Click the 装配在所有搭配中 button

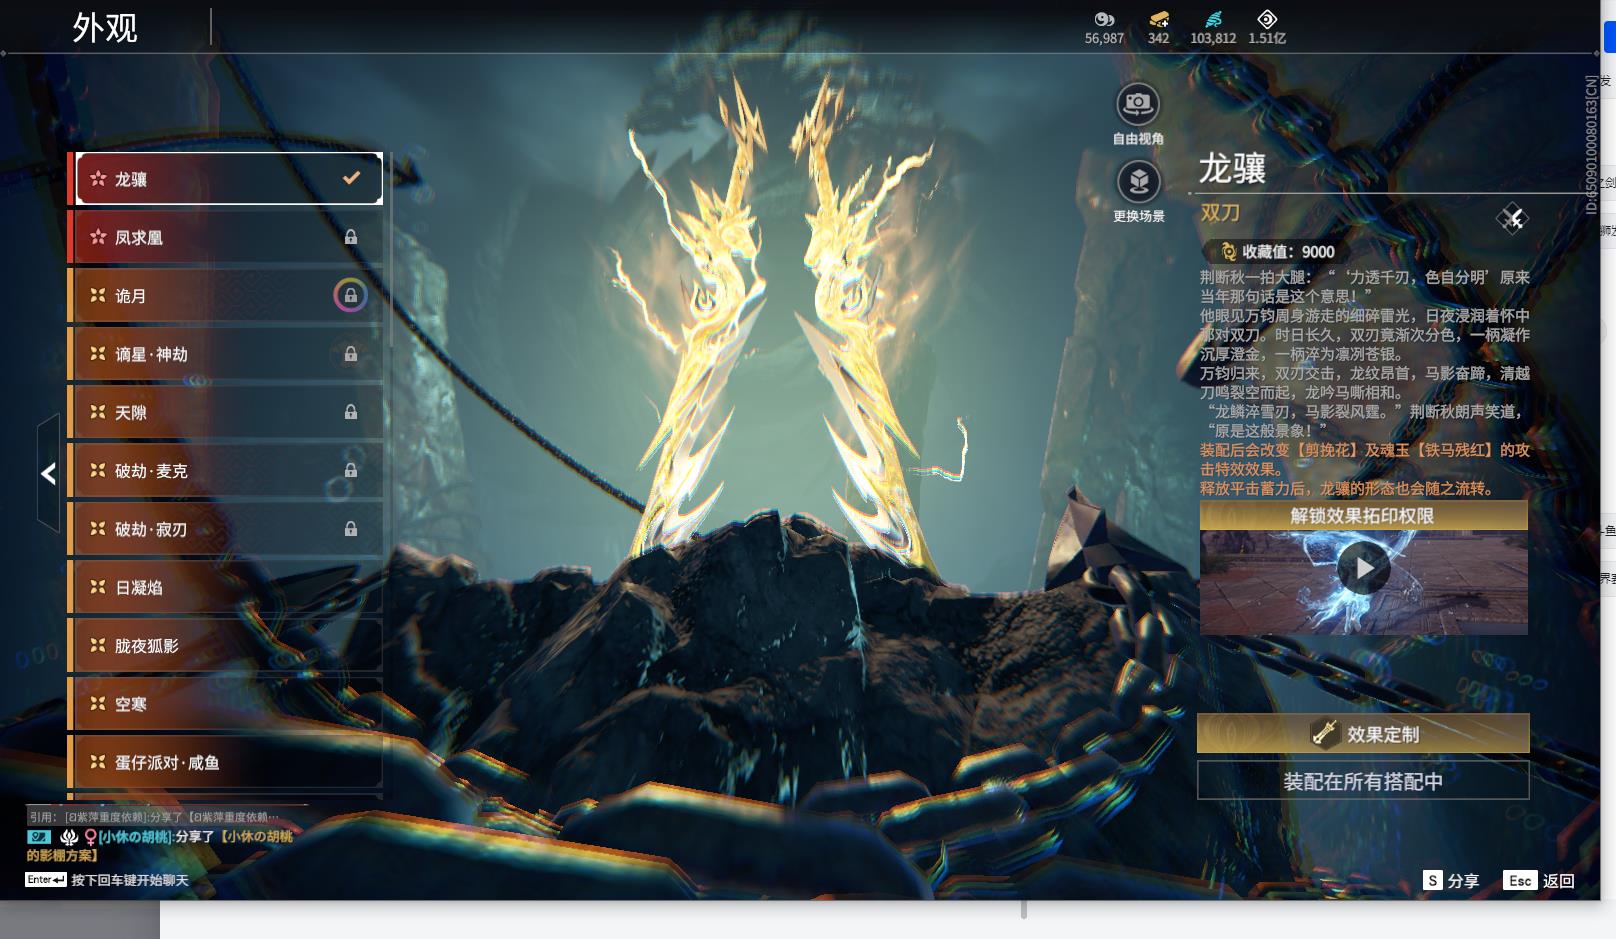click(1363, 781)
